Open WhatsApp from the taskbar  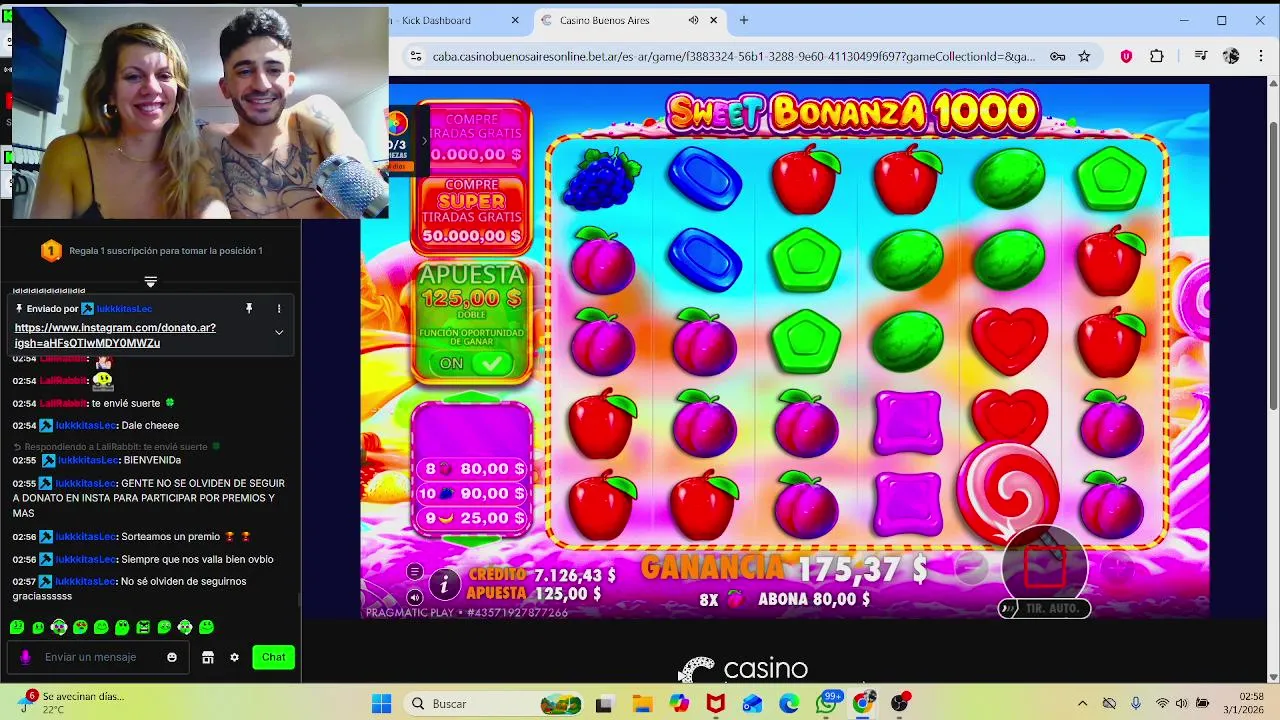(x=827, y=704)
